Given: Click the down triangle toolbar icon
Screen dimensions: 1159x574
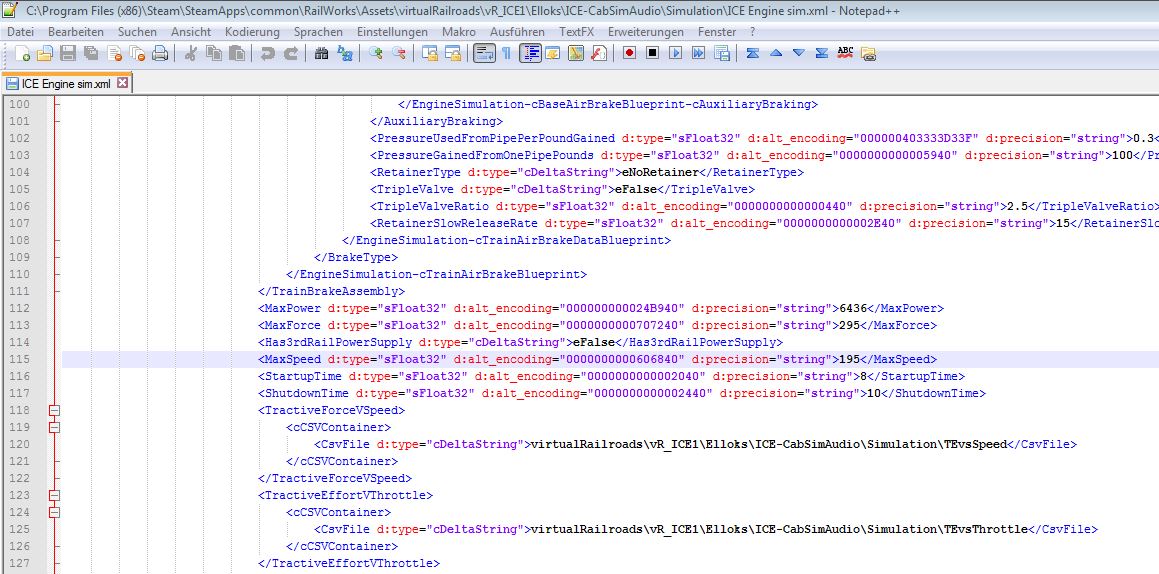Looking at the screenshot, I should (x=798, y=53).
